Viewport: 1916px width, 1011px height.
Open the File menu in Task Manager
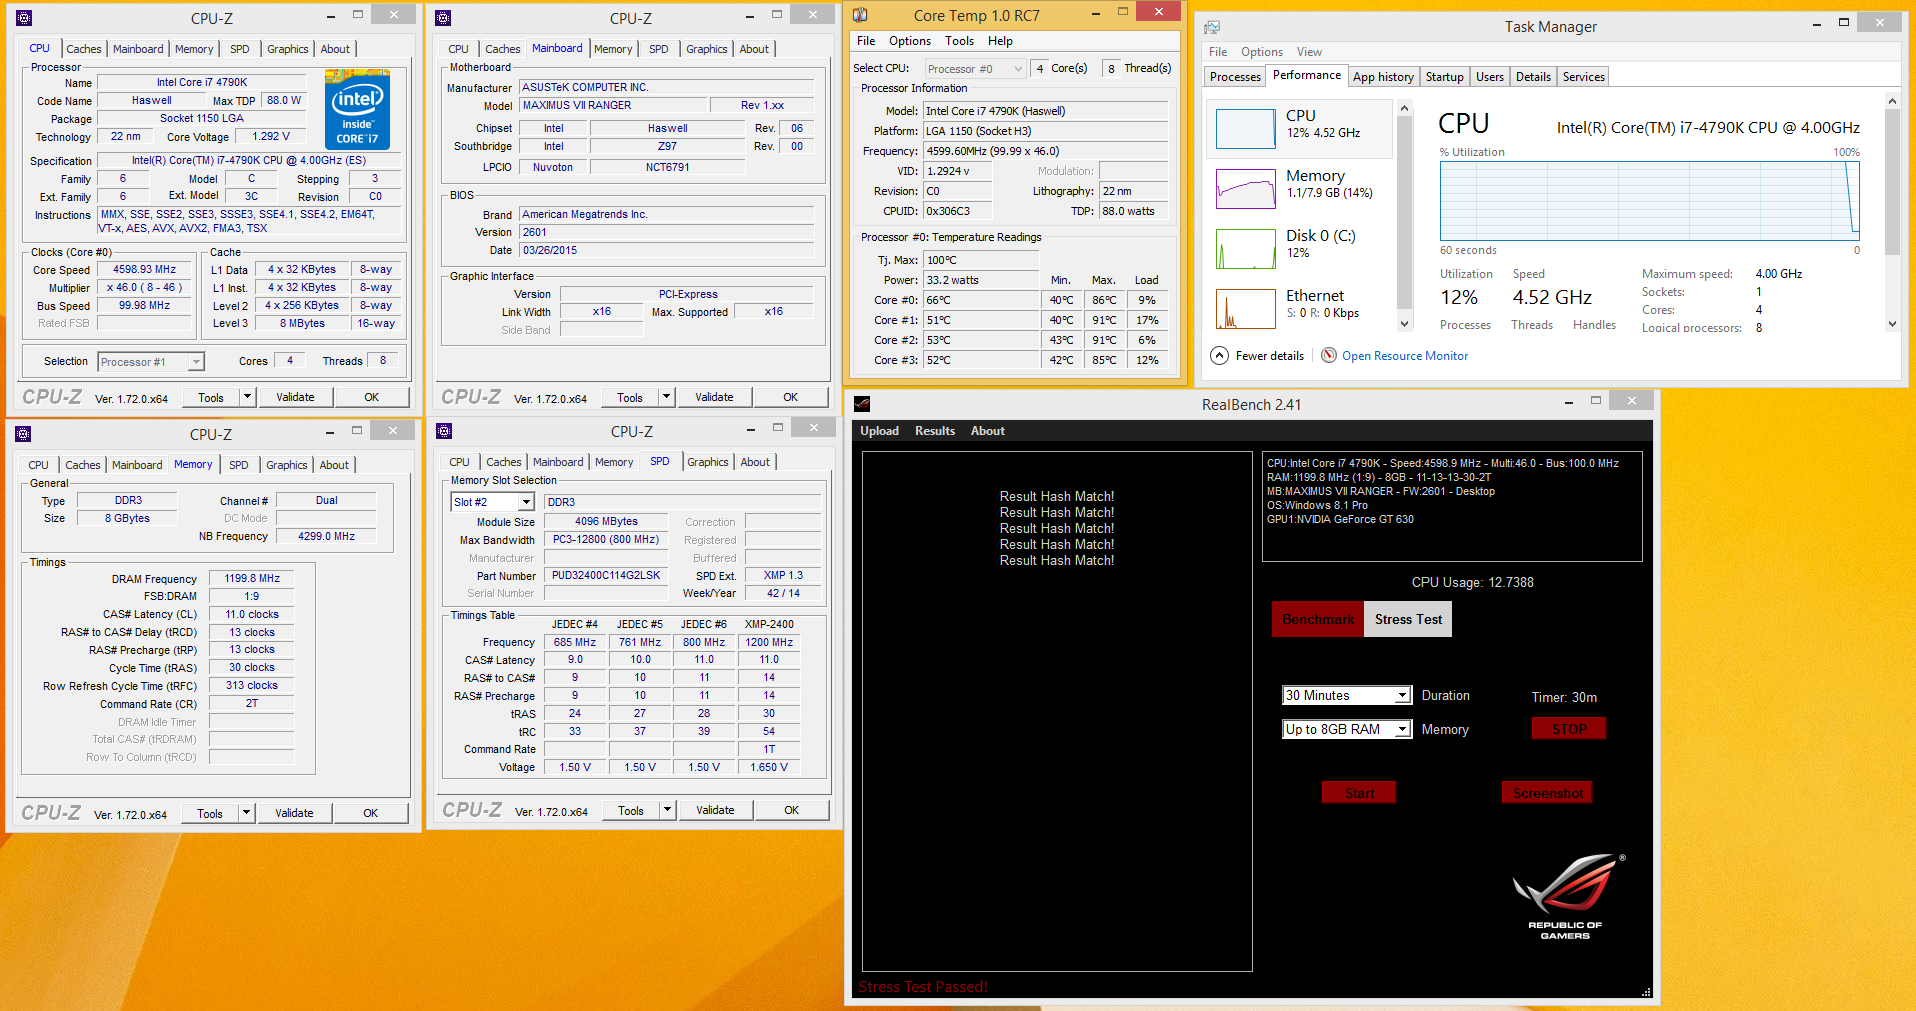(x=1218, y=52)
